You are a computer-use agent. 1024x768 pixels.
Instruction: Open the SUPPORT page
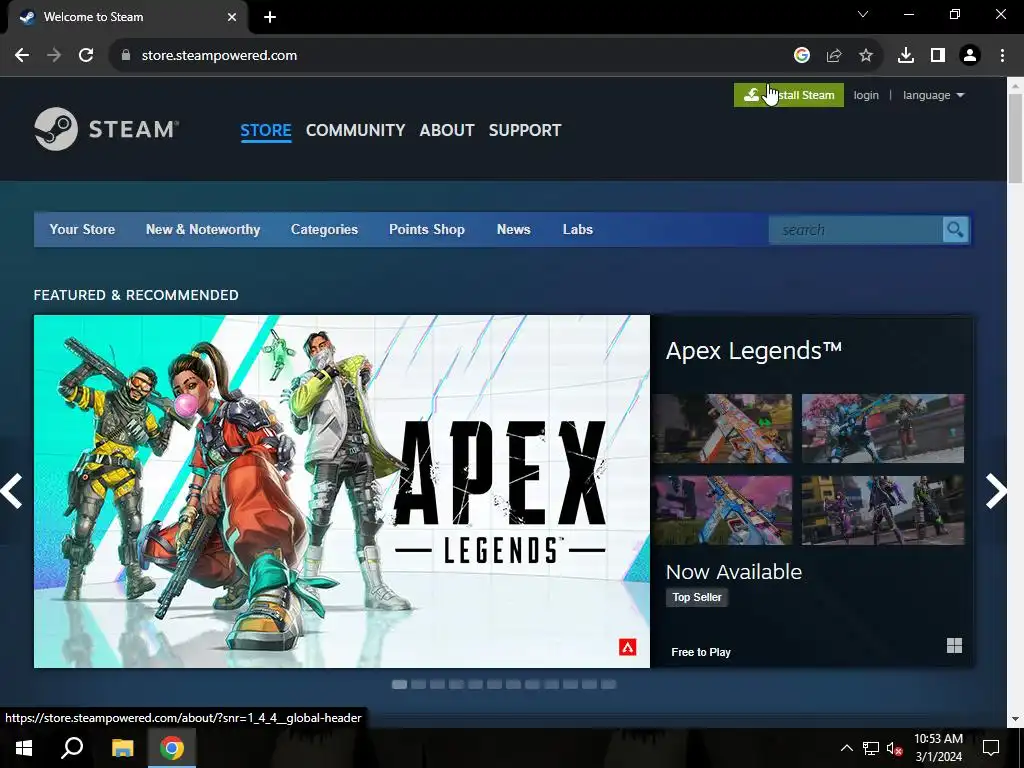point(525,130)
